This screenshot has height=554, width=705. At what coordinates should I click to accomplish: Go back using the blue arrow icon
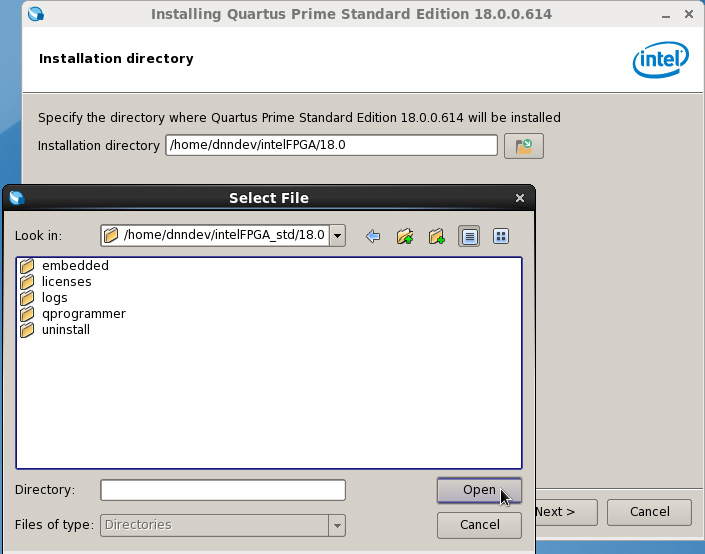[x=373, y=236]
